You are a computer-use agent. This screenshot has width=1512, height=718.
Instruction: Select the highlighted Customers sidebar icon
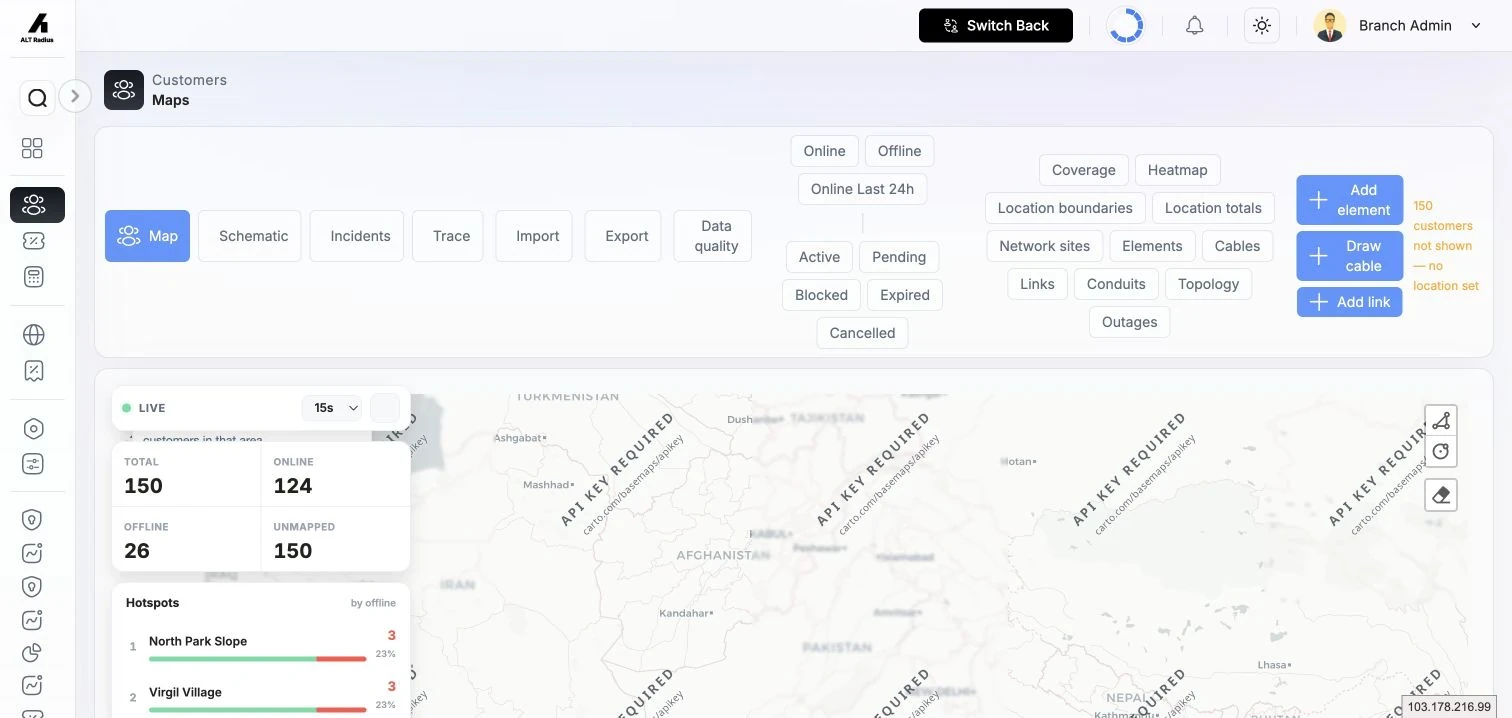(x=37, y=205)
